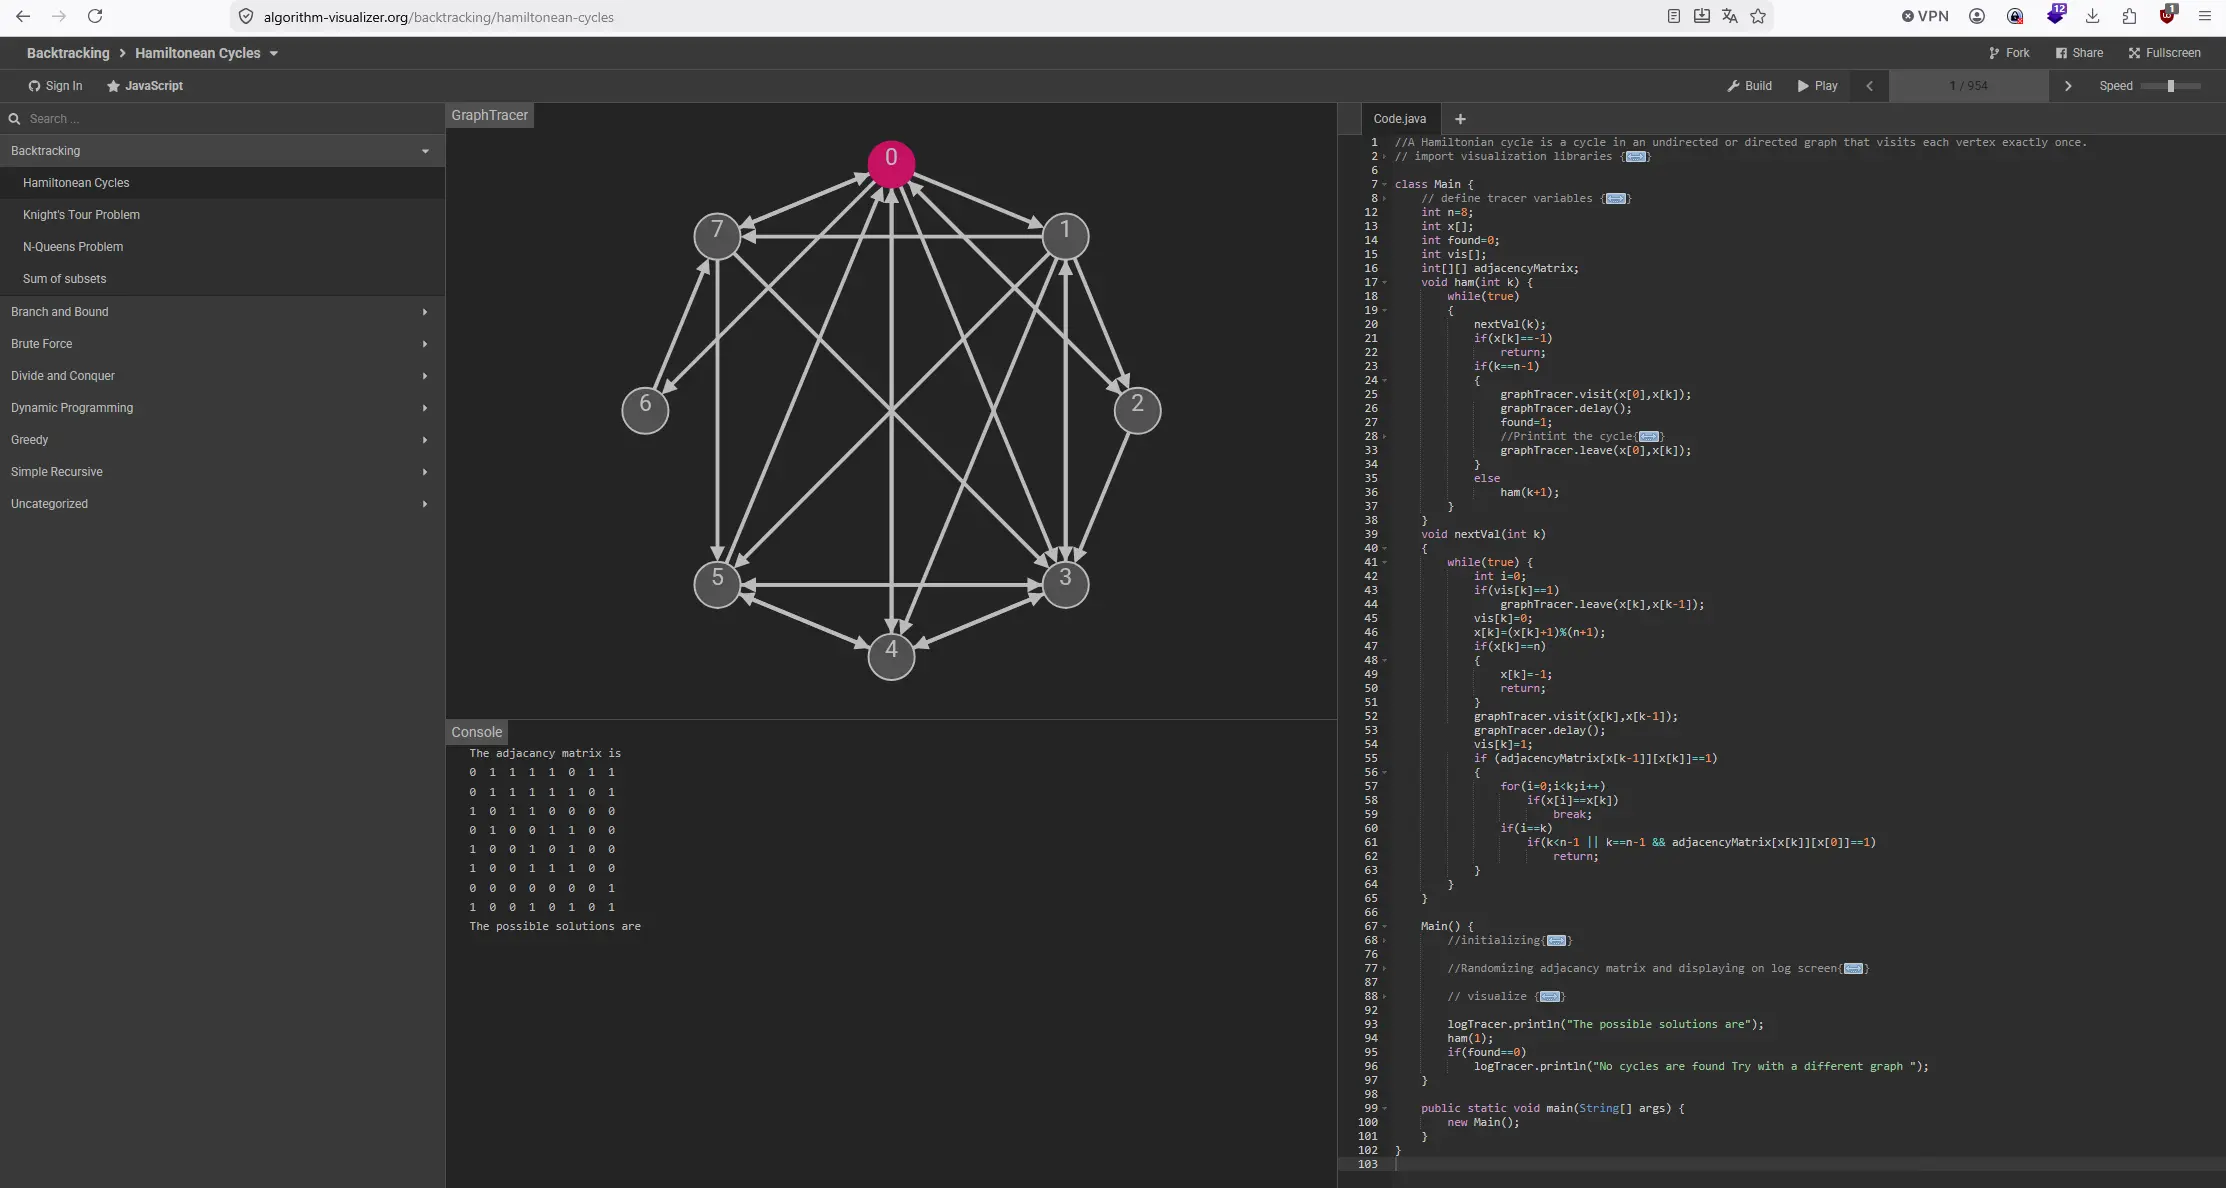Switch to the Code.java tab
Viewport: 2226px width, 1188px height.
tap(1399, 119)
